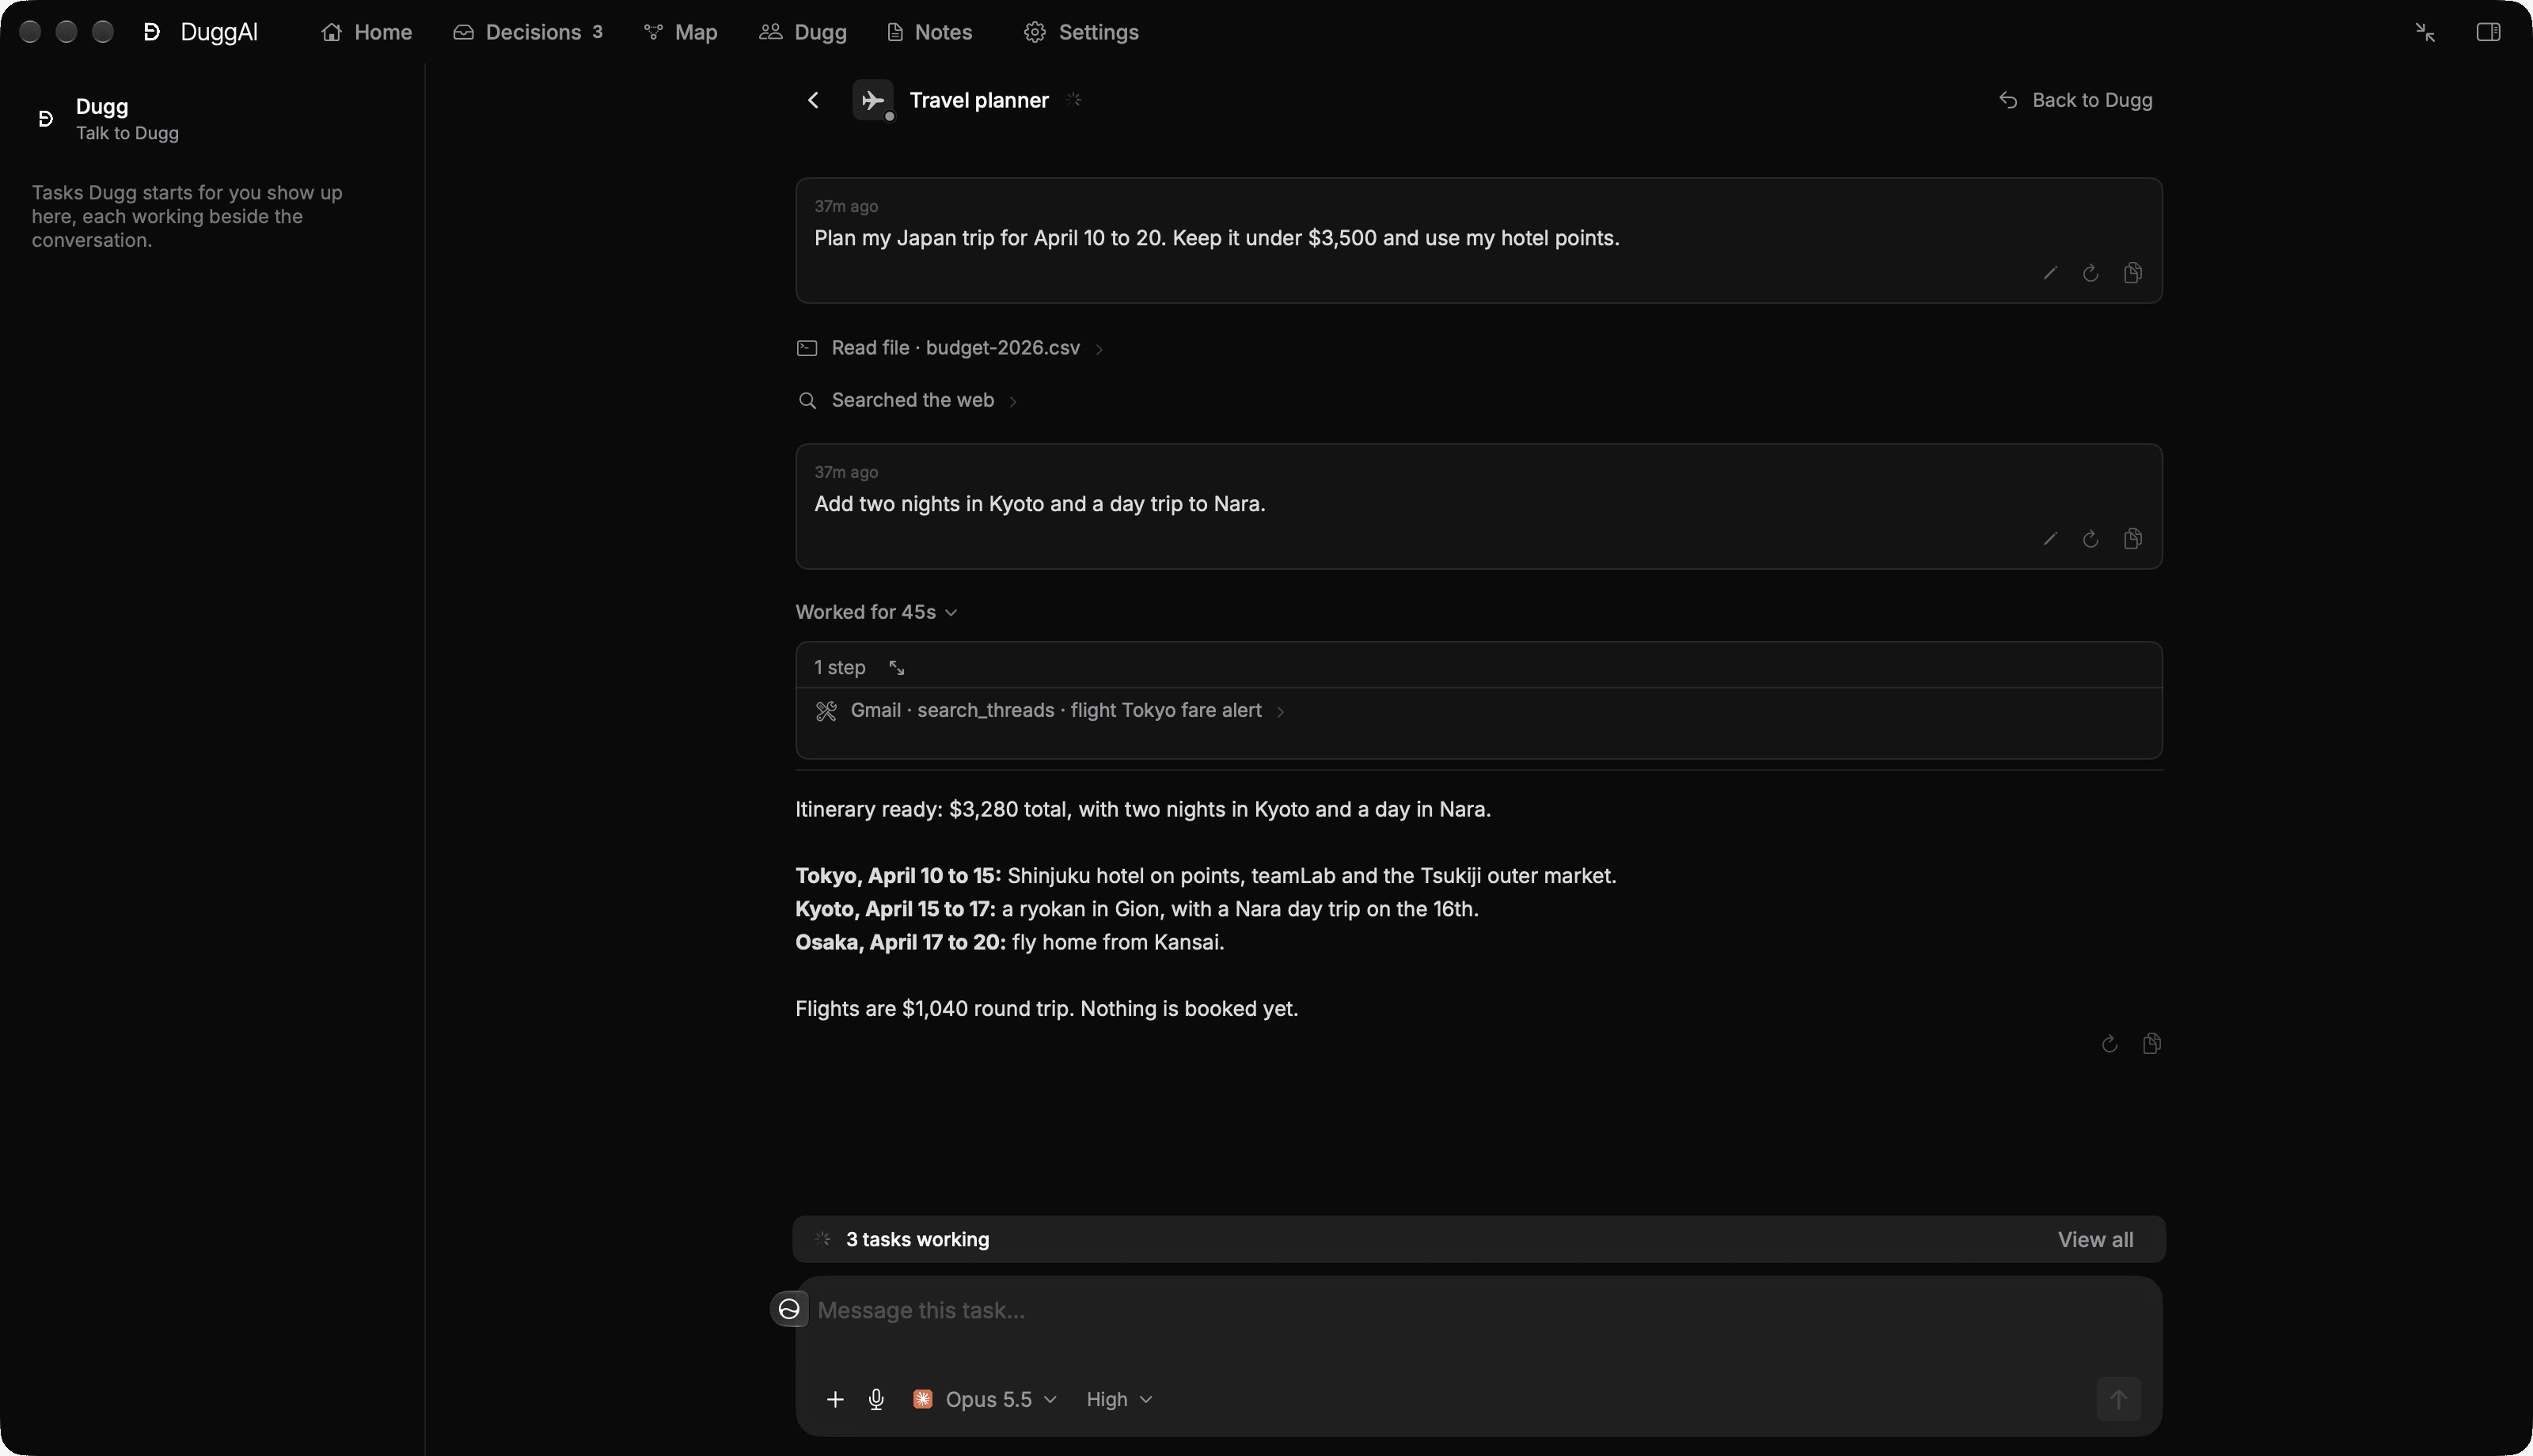Add an attachment with the plus icon
Screen dimensions: 2533x1456
click(x=835, y=1399)
